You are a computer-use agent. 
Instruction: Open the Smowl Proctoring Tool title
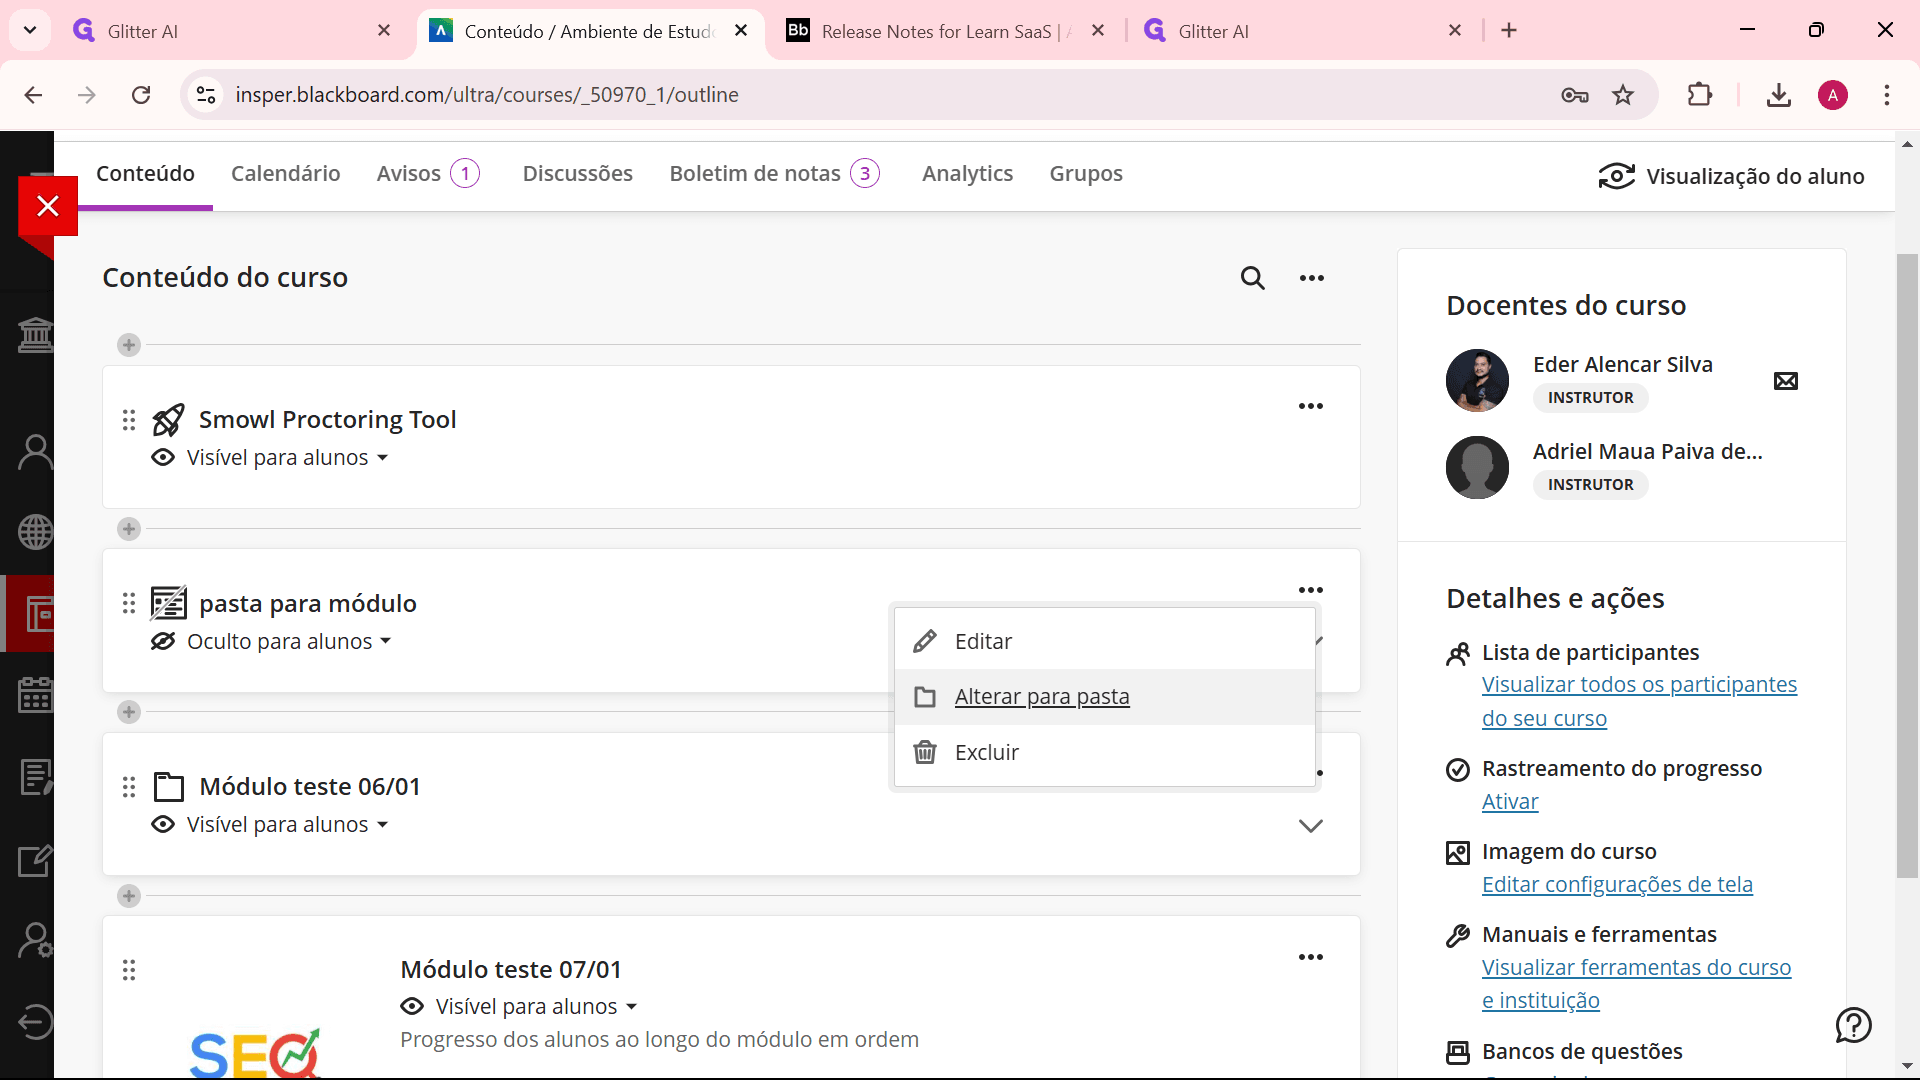[327, 420]
